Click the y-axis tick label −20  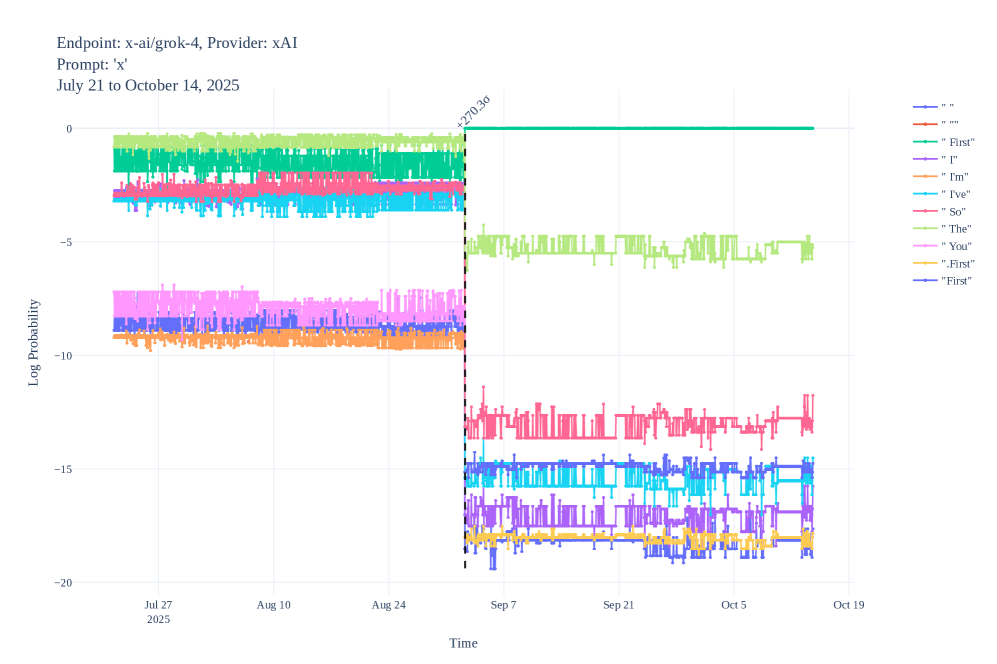[x=63, y=583]
